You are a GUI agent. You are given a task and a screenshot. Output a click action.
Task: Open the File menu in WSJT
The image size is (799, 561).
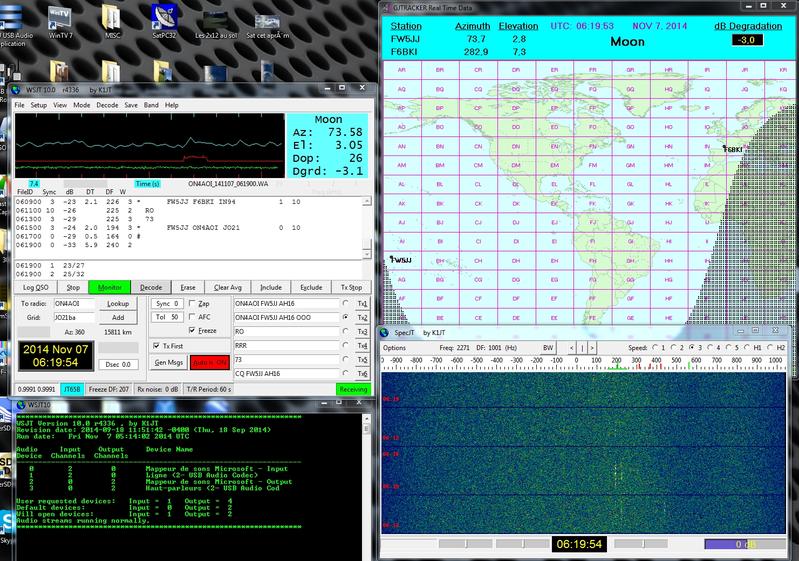pyautogui.click(x=19, y=105)
